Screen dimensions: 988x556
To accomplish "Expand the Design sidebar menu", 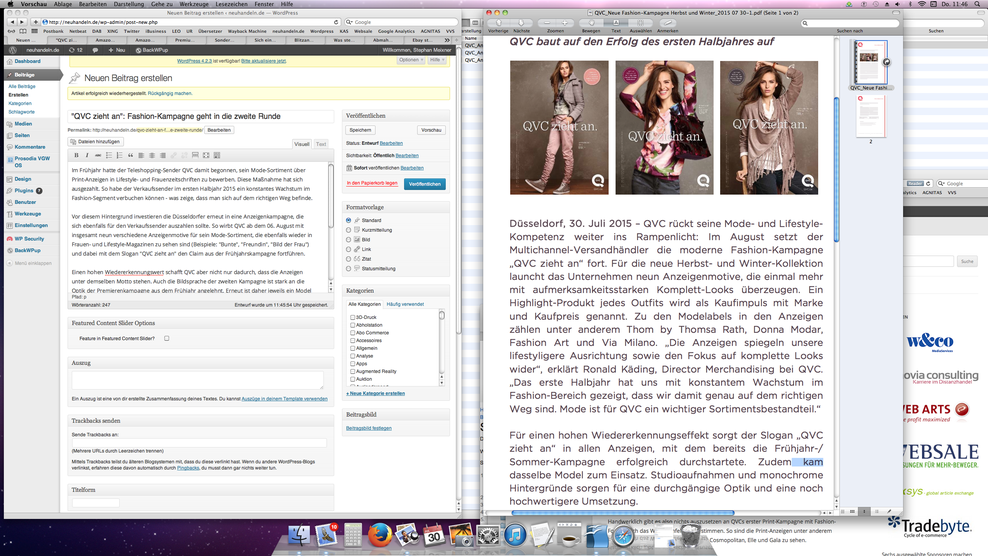I will pos(32,179).
